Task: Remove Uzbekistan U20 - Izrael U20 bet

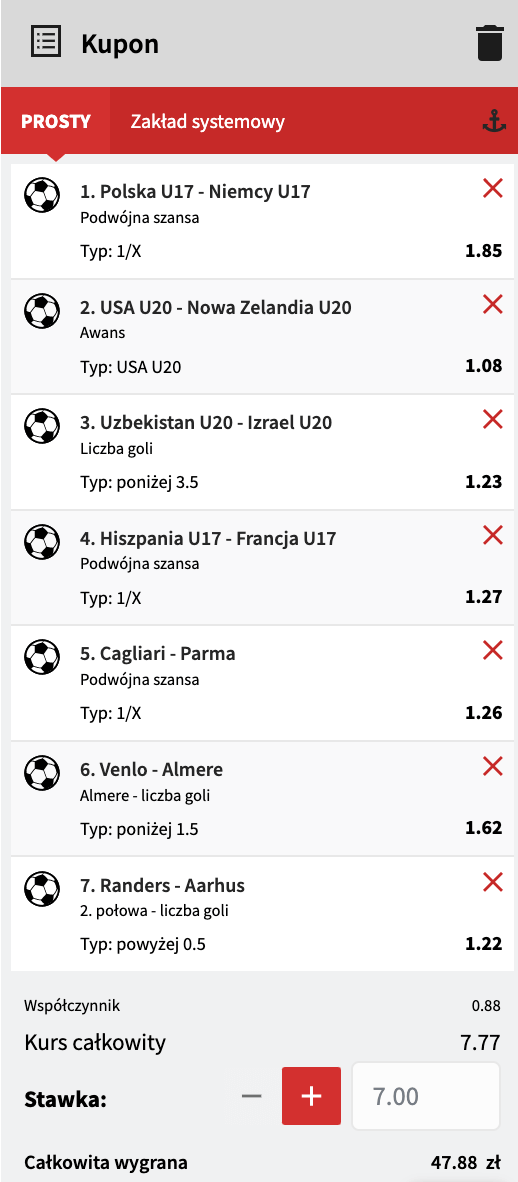Action: coord(492,420)
